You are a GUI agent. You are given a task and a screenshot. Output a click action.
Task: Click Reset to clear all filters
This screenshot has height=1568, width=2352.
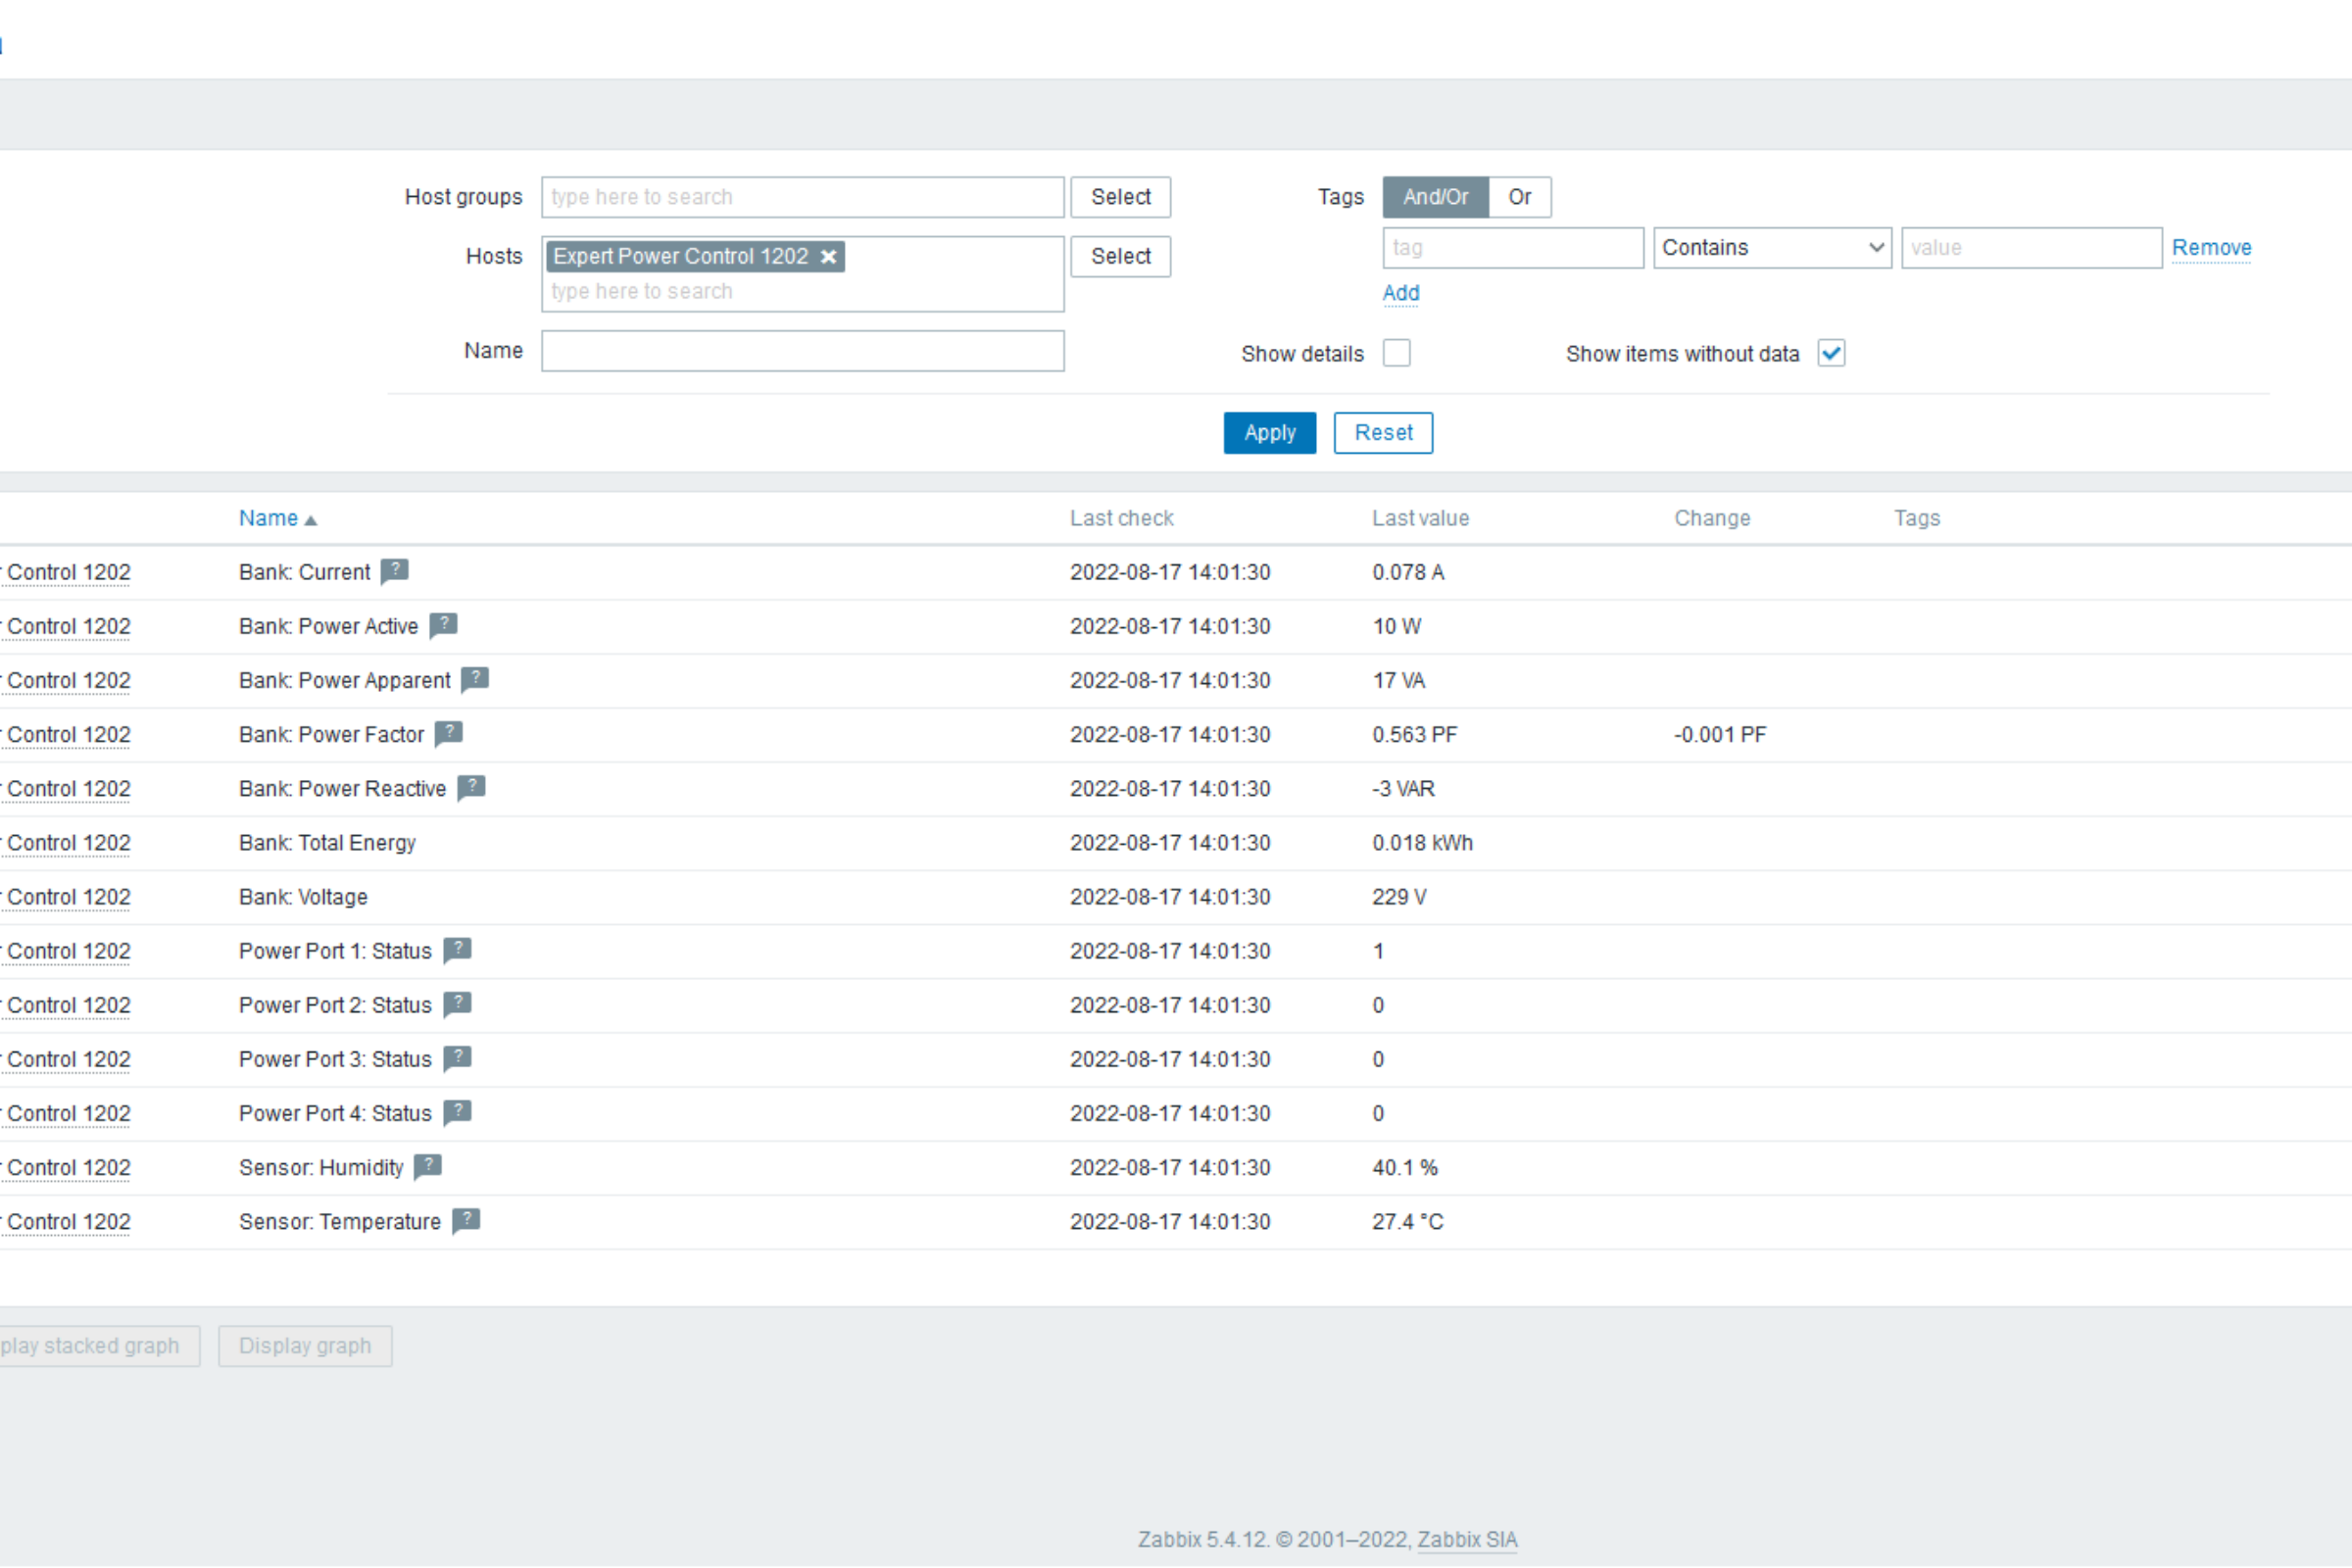point(1383,432)
